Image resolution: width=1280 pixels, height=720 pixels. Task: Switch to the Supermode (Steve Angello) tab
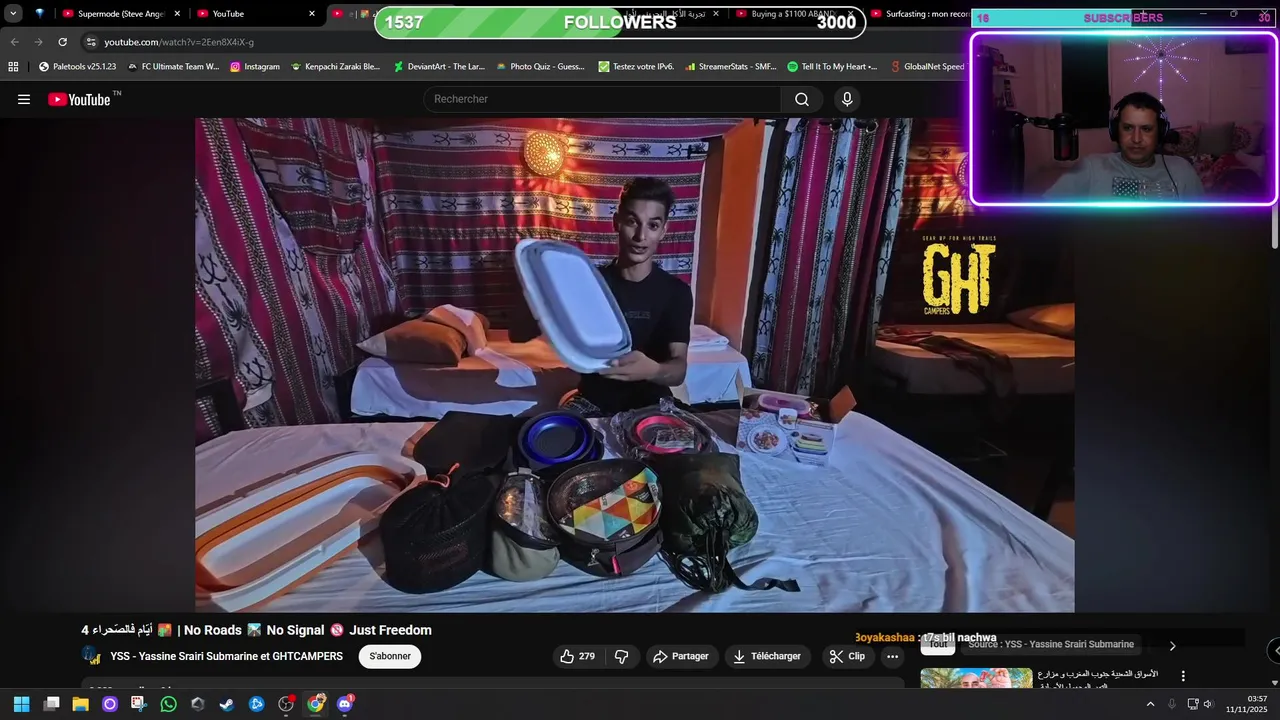(x=121, y=14)
